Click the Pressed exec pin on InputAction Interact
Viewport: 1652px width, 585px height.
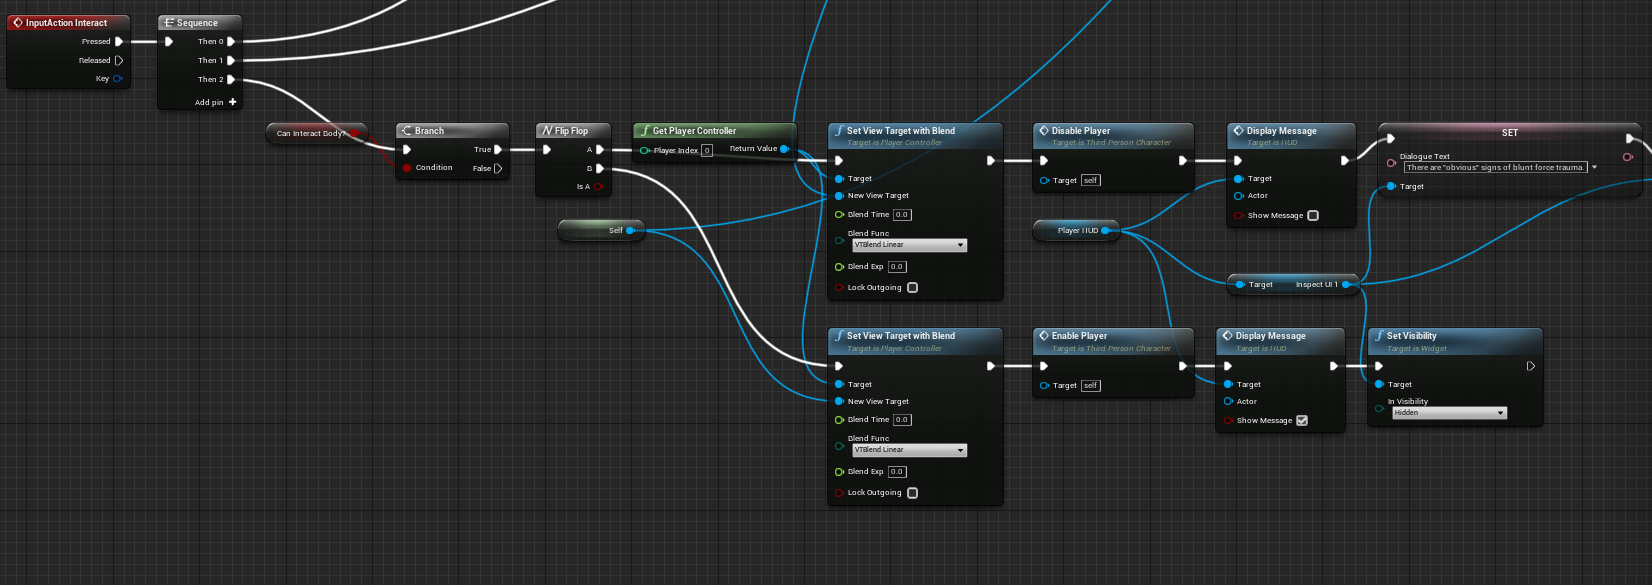[119, 42]
